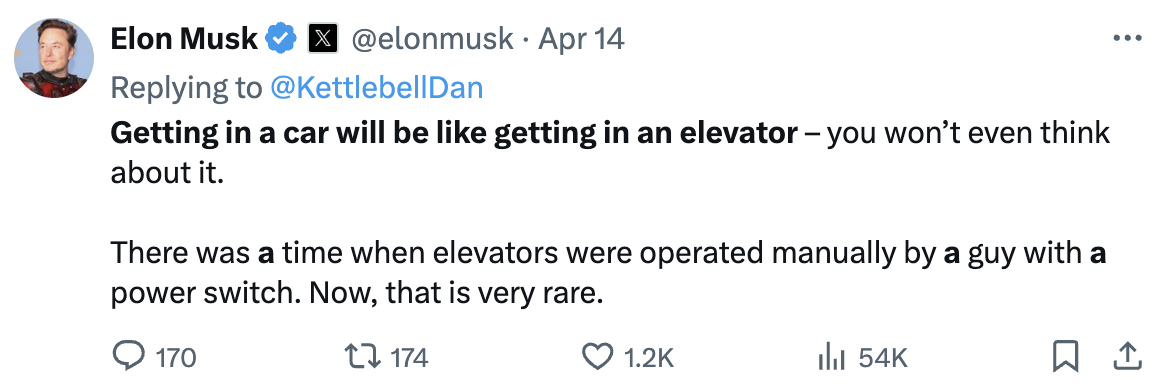This screenshot has width=1166, height=392.
Task: Click the 1.2K likes count
Action: click(649, 359)
